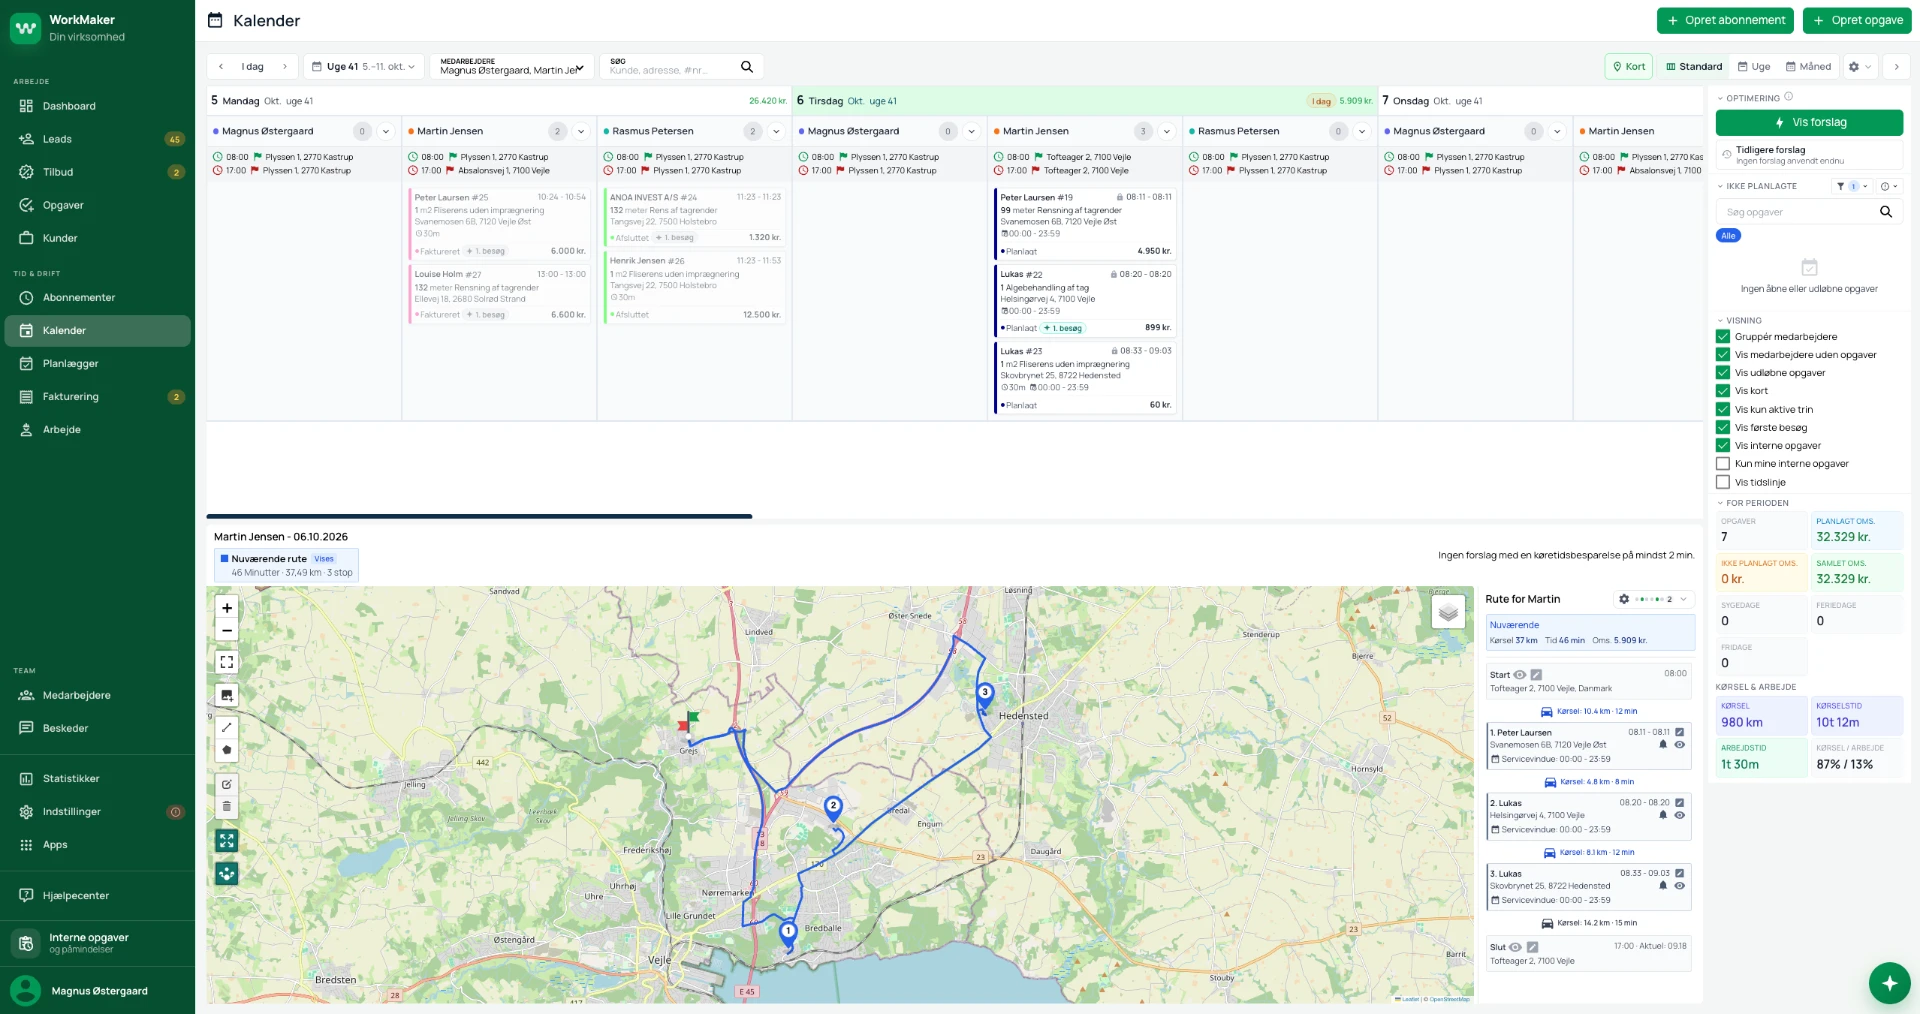The height and width of the screenshot is (1014, 1920).
Task: Zoom out on the route map
Action: 227,631
